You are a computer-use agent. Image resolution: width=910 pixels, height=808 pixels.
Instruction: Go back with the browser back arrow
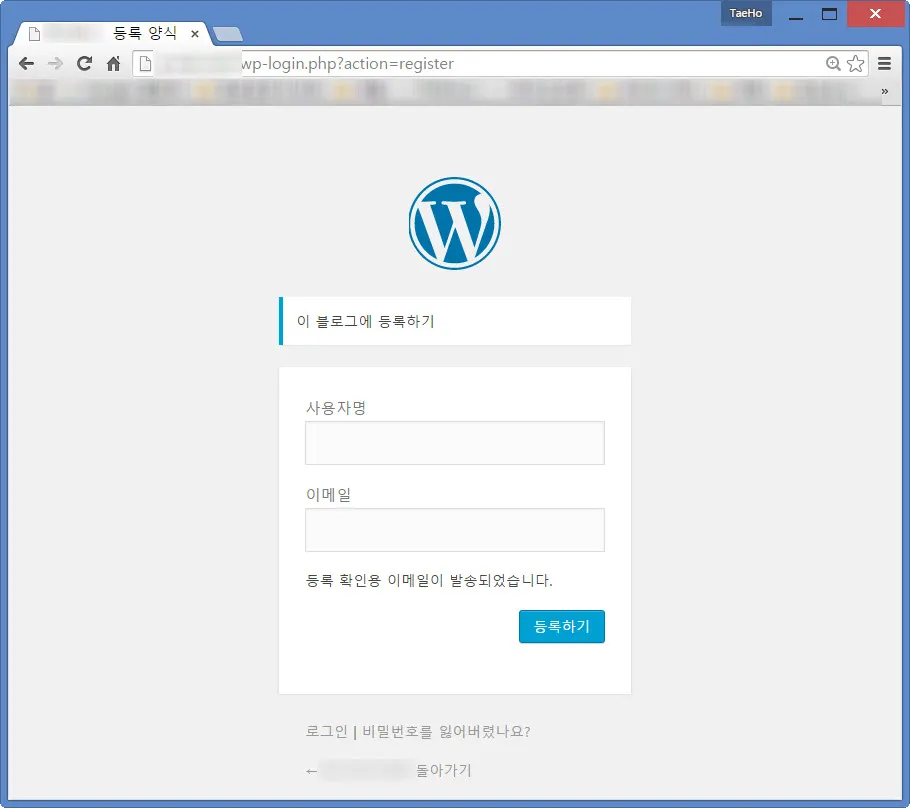tap(26, 63)
